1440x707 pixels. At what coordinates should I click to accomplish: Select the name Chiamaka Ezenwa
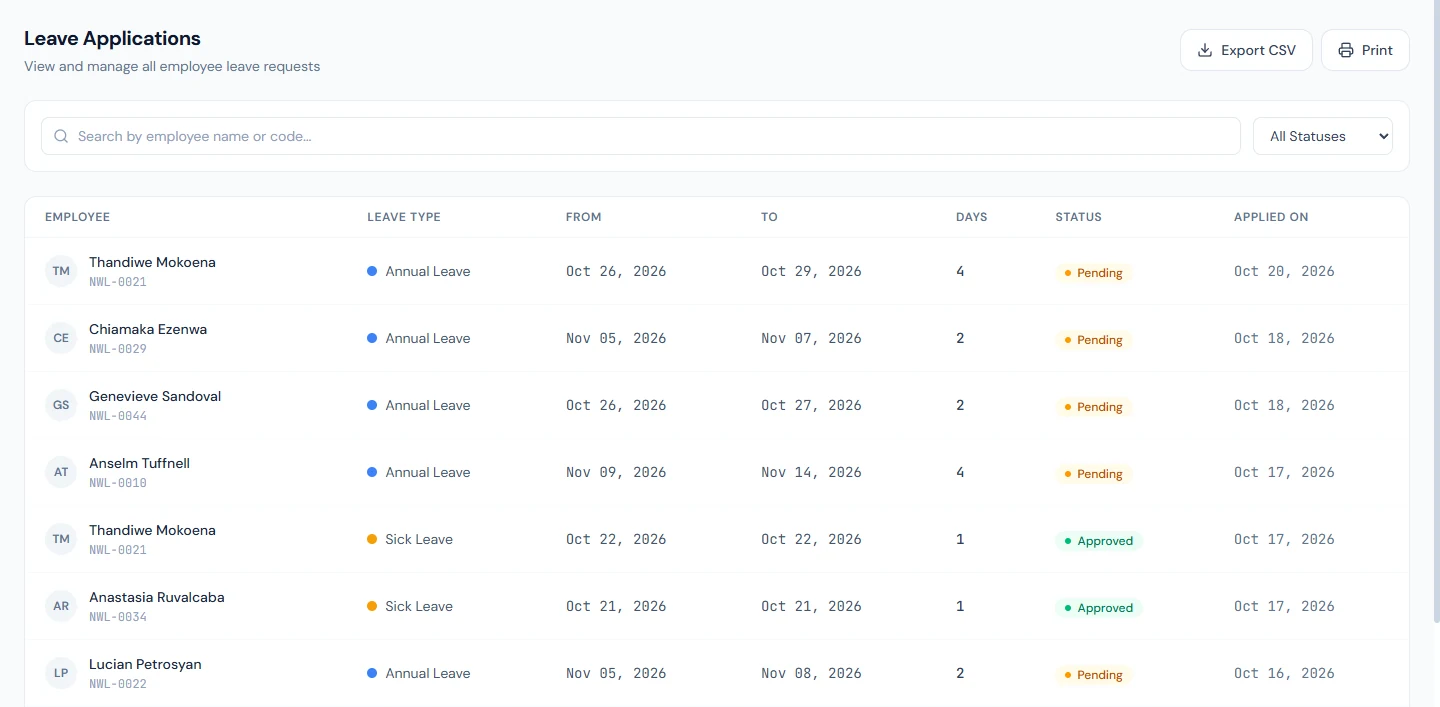[x=148, y=329]
